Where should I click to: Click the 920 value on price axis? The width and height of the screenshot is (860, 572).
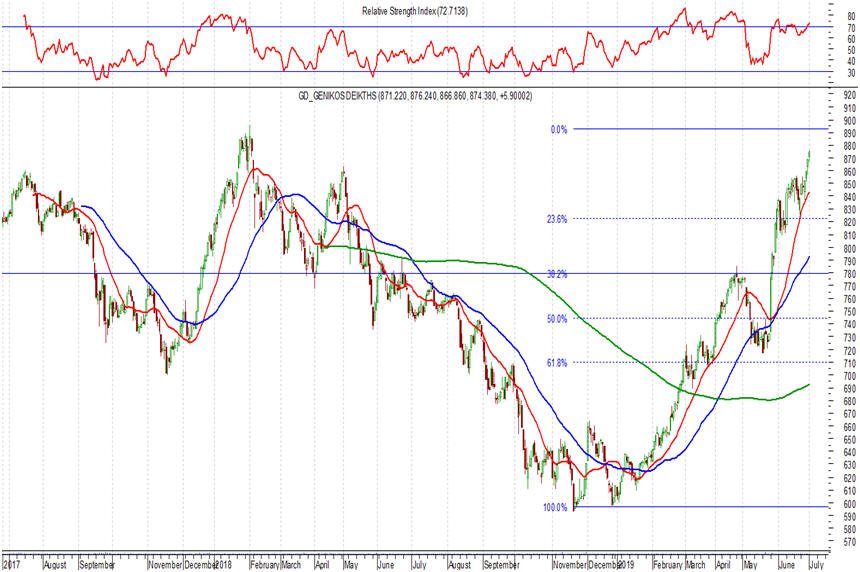850,95
